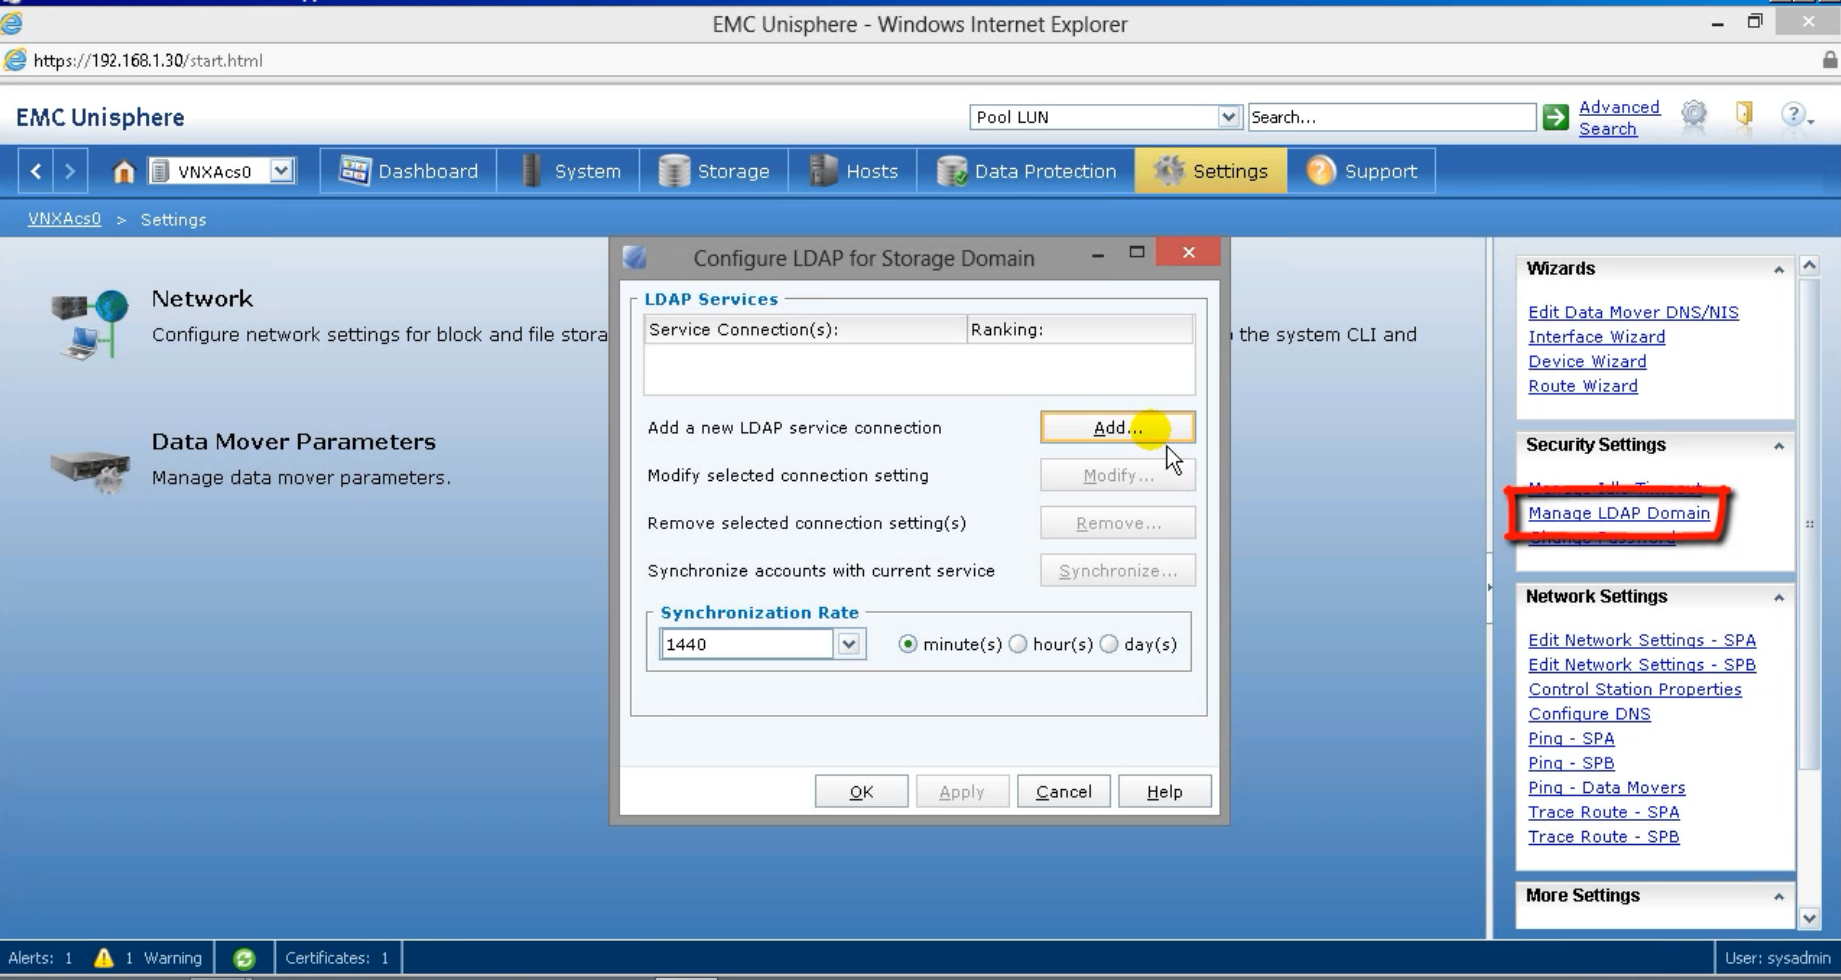
Task: Select the day(s) radio button
Action: coord(1109,644)
